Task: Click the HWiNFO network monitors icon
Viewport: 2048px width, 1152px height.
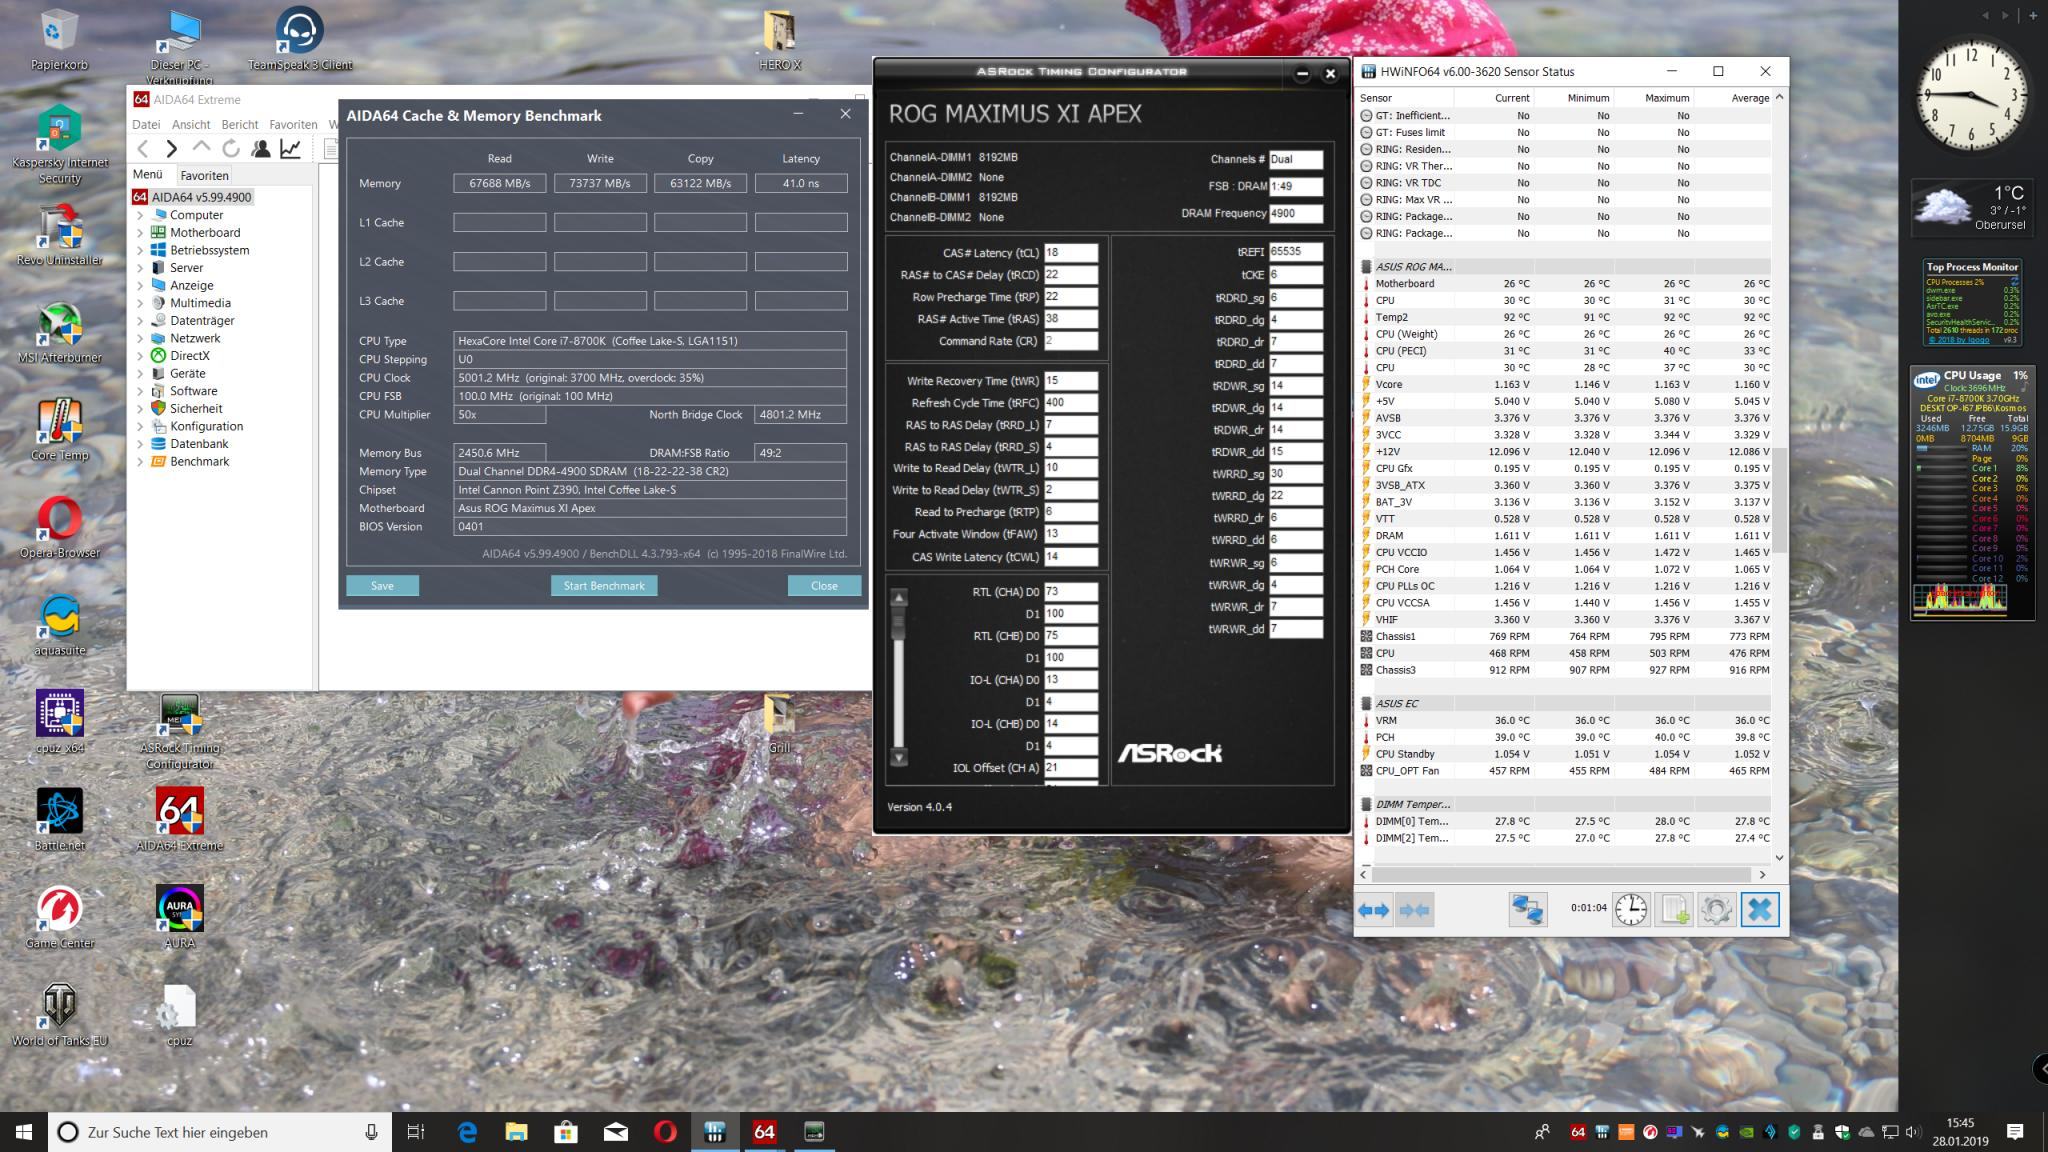Action: pos(1527,909)
